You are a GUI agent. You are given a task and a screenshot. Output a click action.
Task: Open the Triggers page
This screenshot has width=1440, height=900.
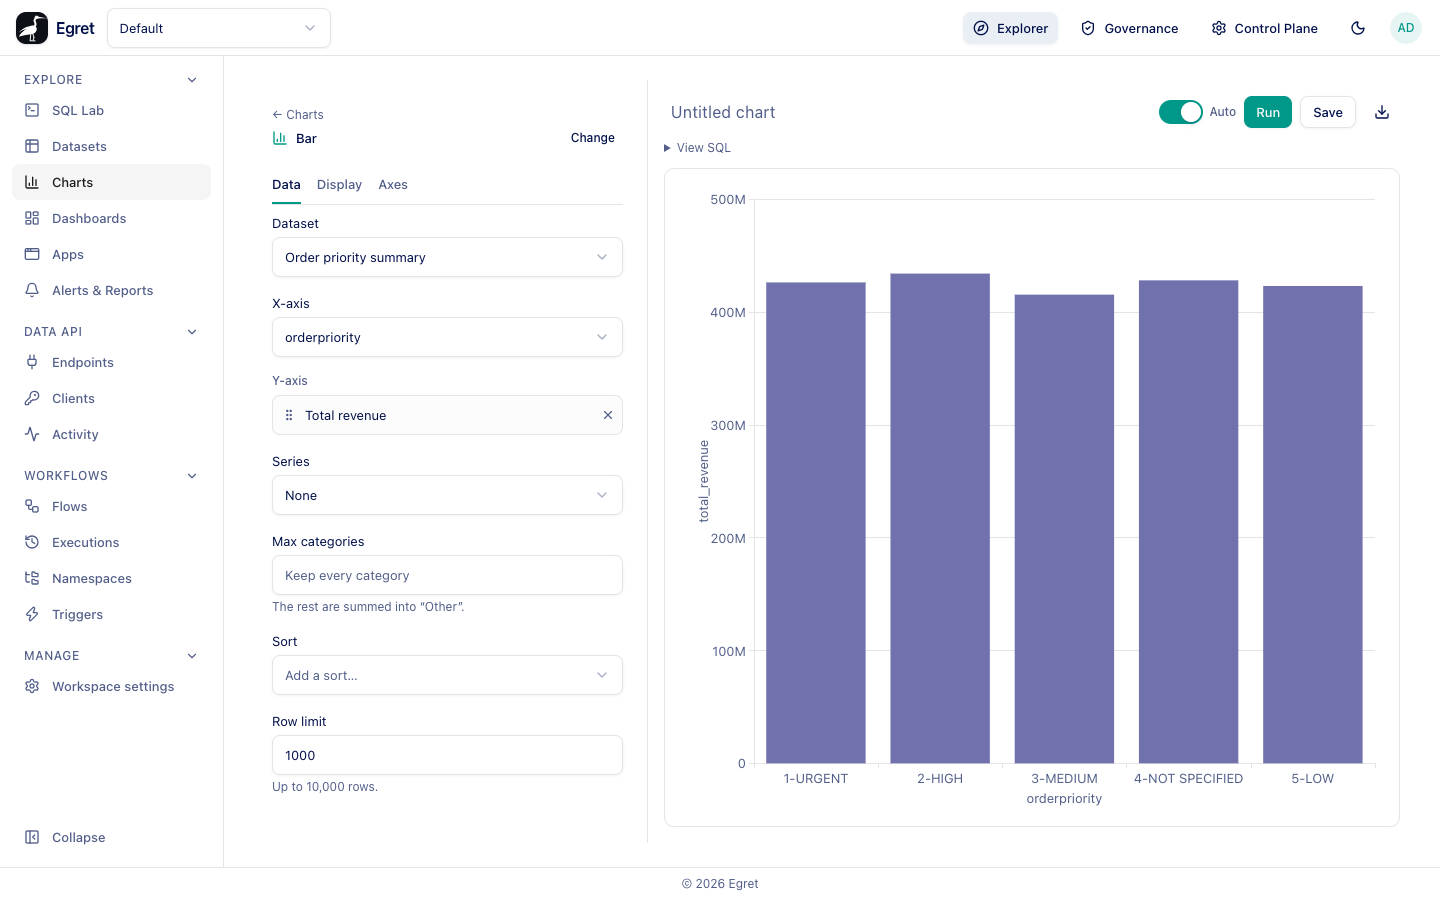111,614
